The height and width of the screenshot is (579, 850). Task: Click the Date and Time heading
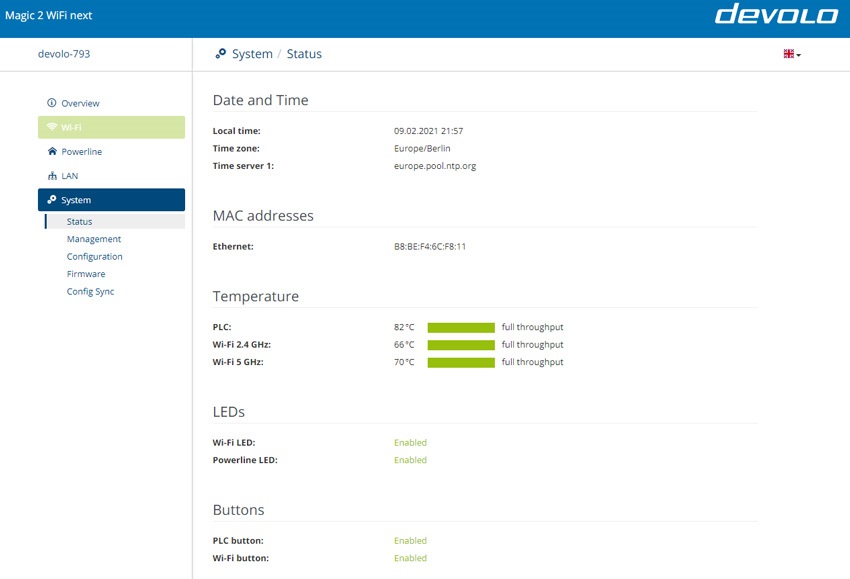click(260, 100)
